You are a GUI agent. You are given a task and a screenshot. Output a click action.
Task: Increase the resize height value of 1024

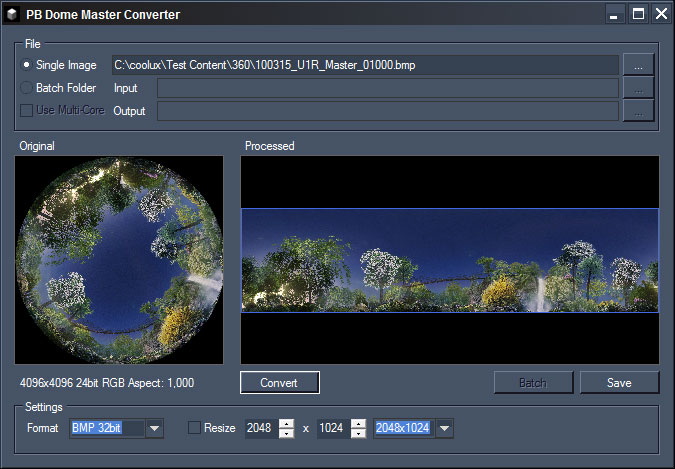pyautogui.click(x=357, y=423)
